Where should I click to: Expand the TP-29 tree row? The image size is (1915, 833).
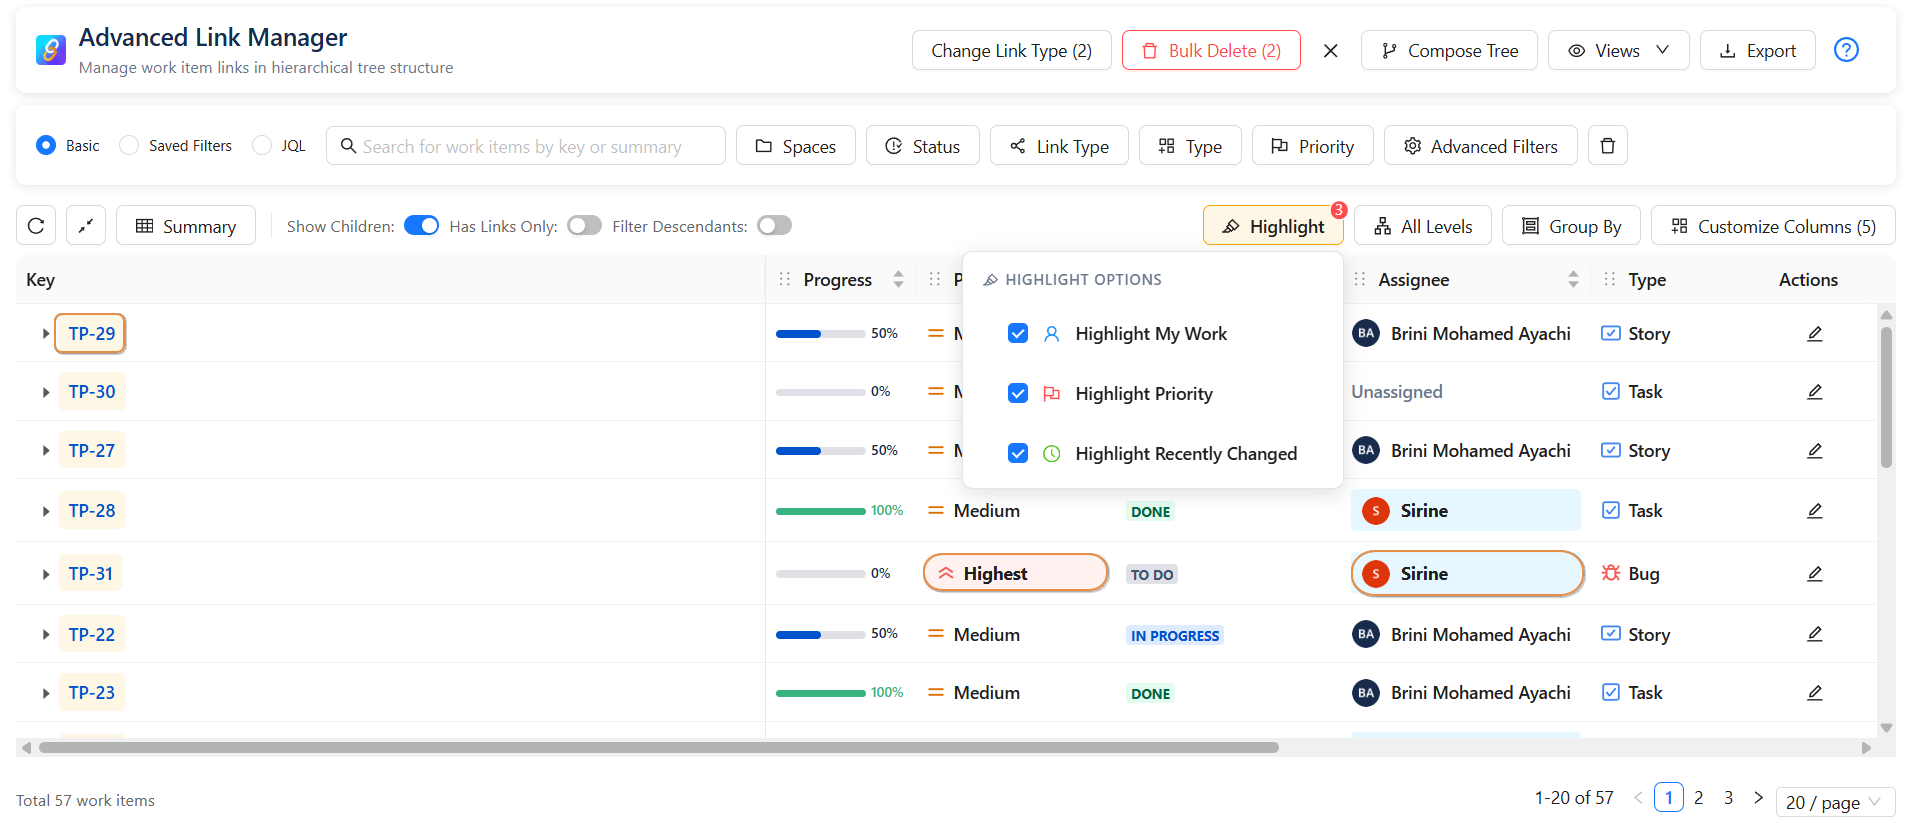tap(46, 334)
